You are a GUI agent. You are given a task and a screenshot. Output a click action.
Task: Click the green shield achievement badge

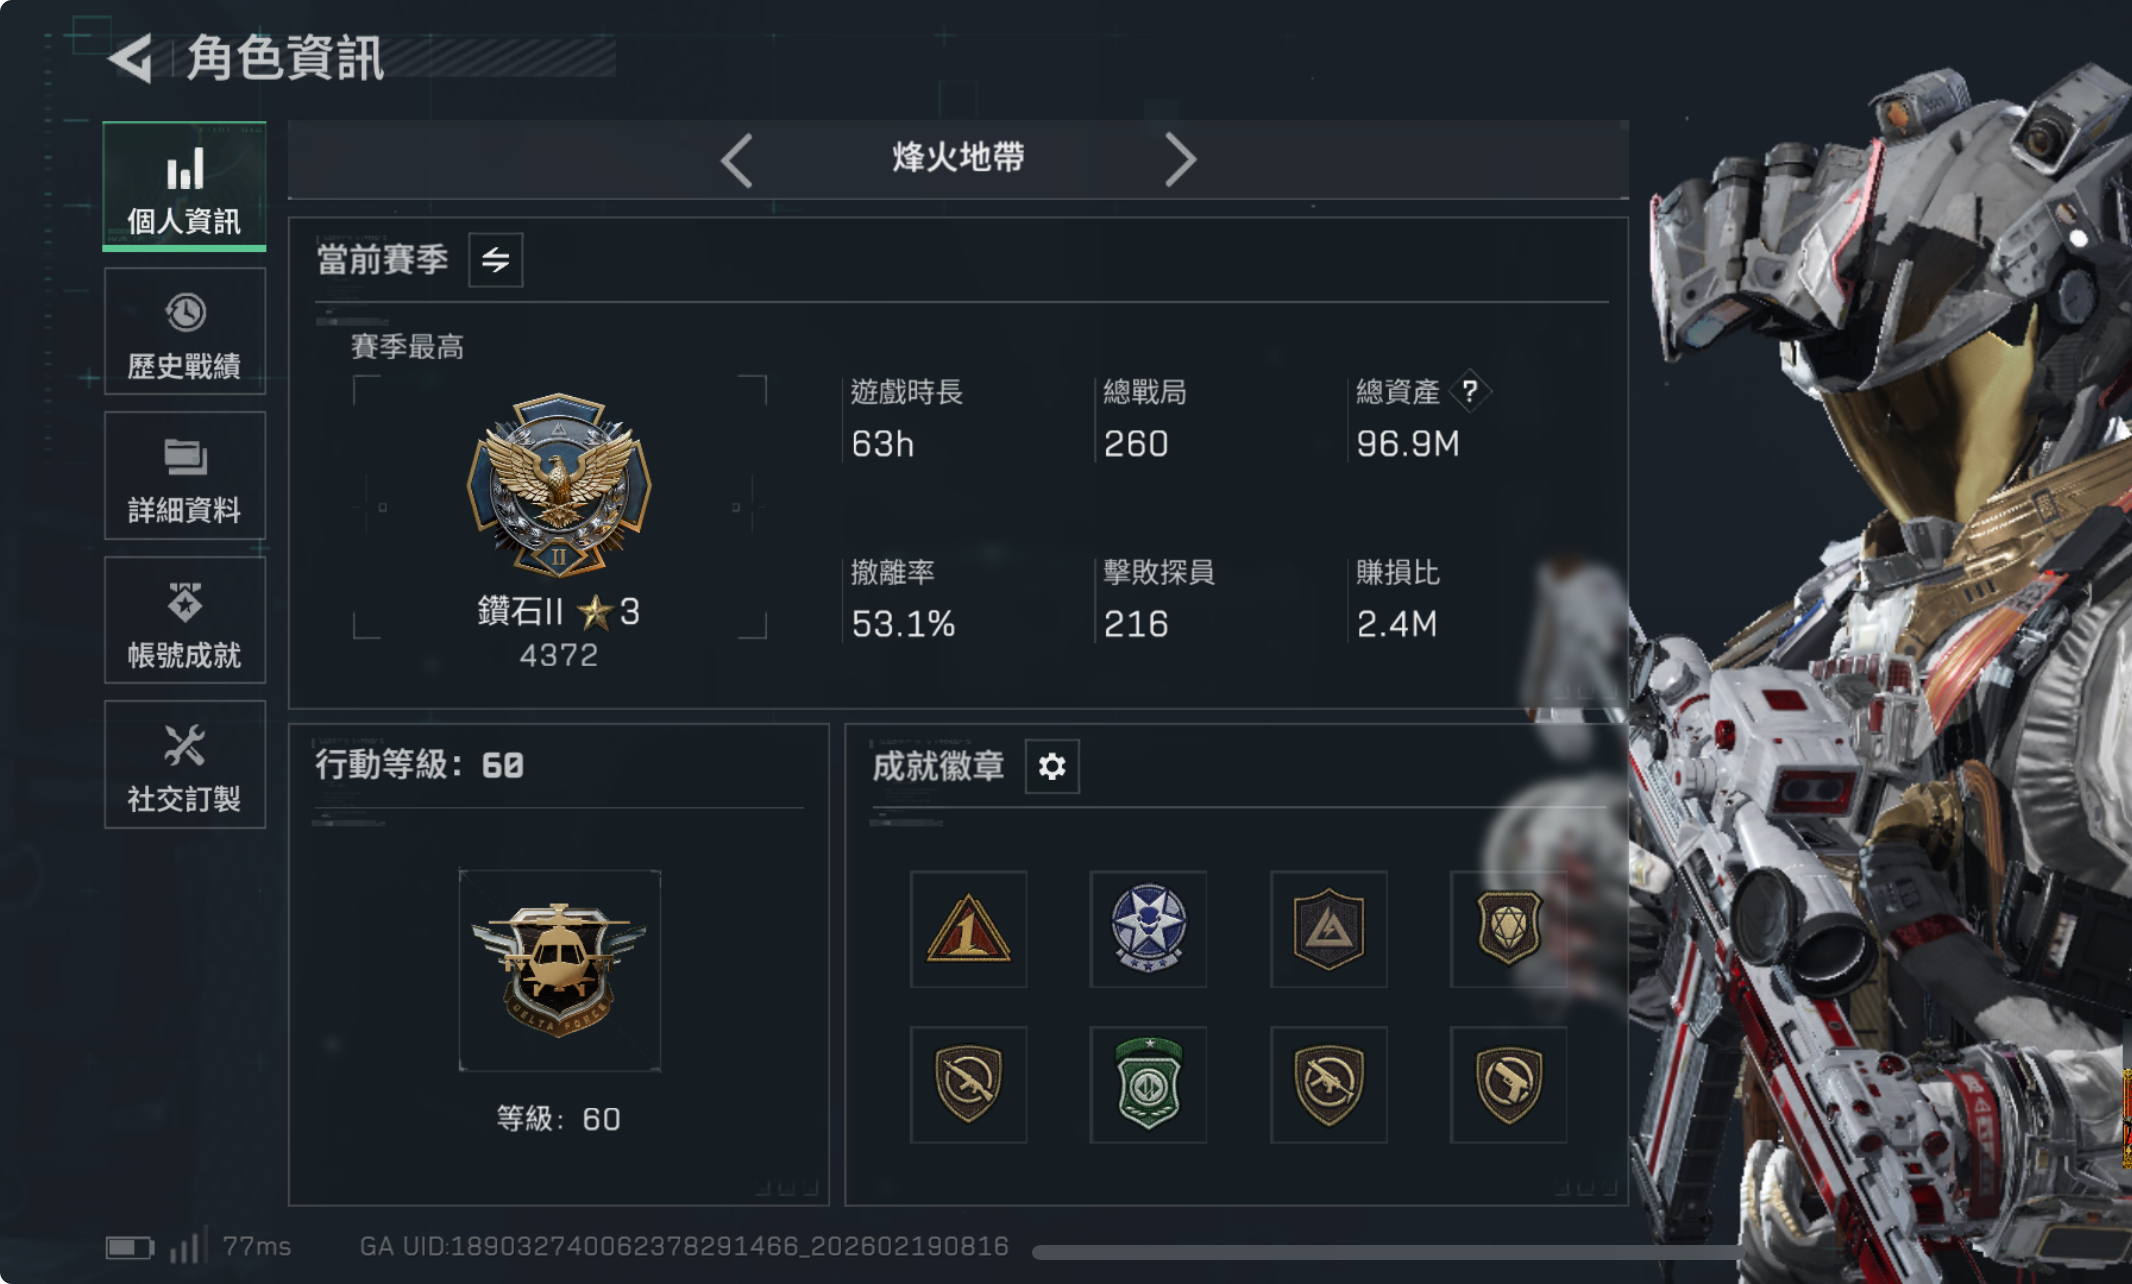point(1148,1084)
